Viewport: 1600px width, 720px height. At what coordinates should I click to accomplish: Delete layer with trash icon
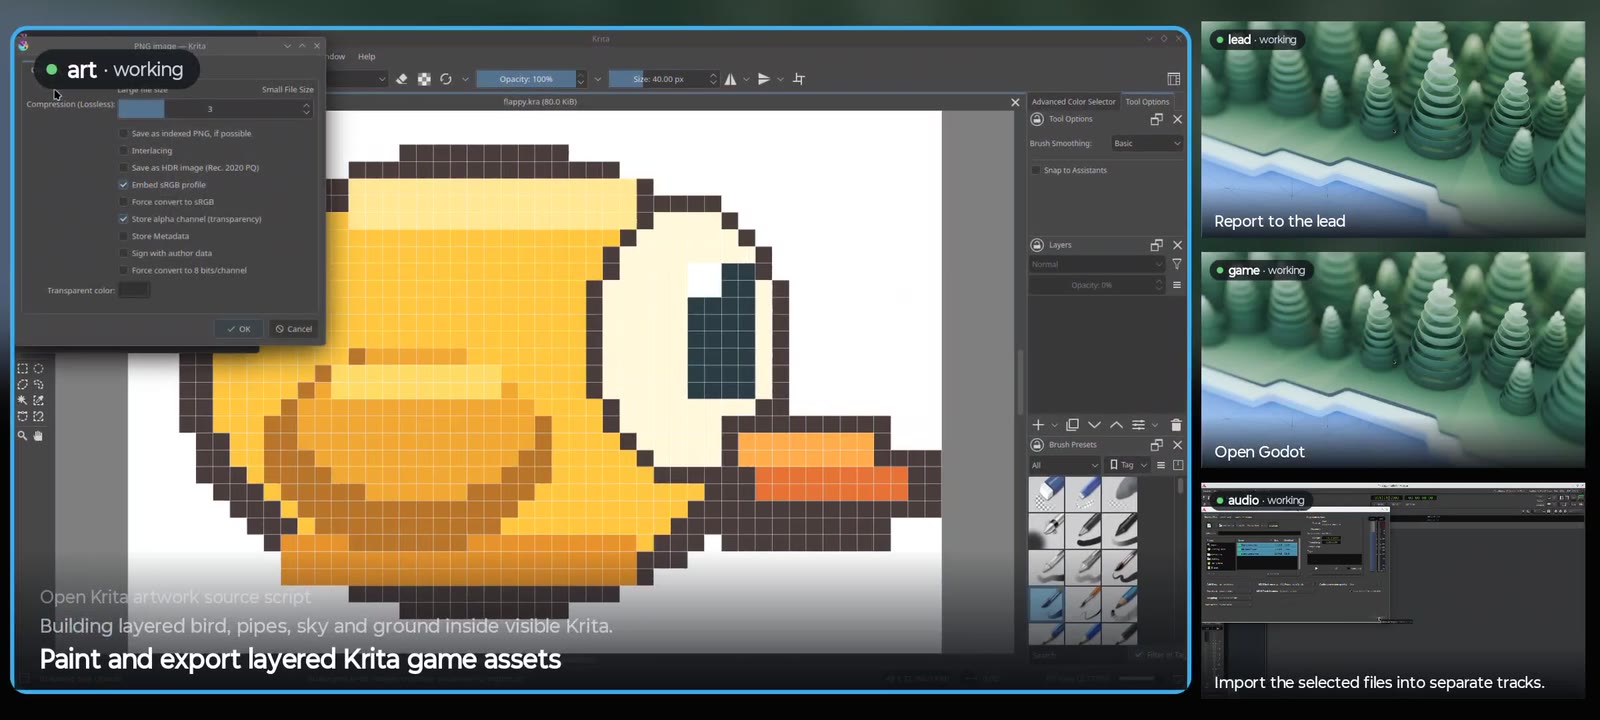[1176, 425]
